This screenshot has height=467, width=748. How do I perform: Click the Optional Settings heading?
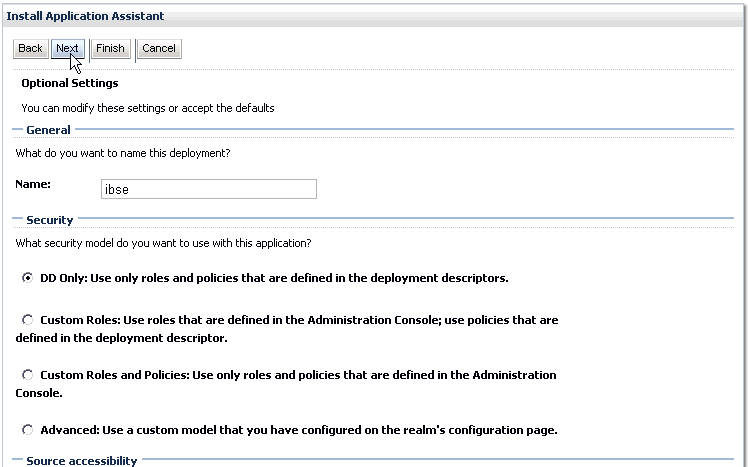70,83
